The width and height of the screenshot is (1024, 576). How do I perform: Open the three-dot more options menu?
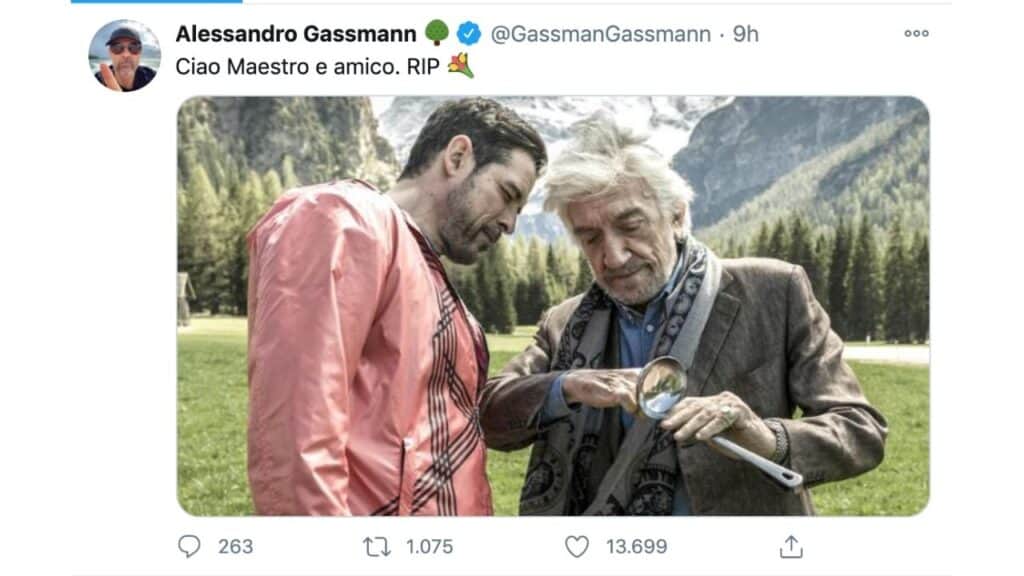916,33
